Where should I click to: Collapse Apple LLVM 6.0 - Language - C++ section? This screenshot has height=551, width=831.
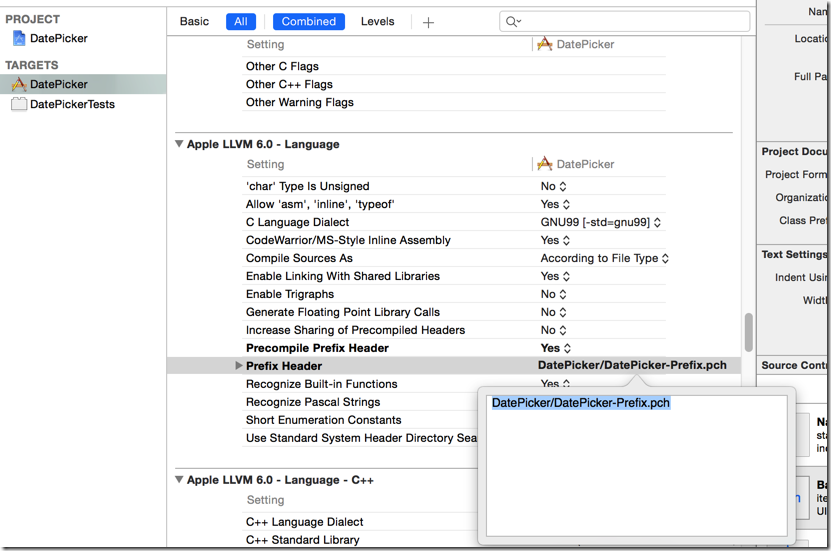click(x=179, y=480)
